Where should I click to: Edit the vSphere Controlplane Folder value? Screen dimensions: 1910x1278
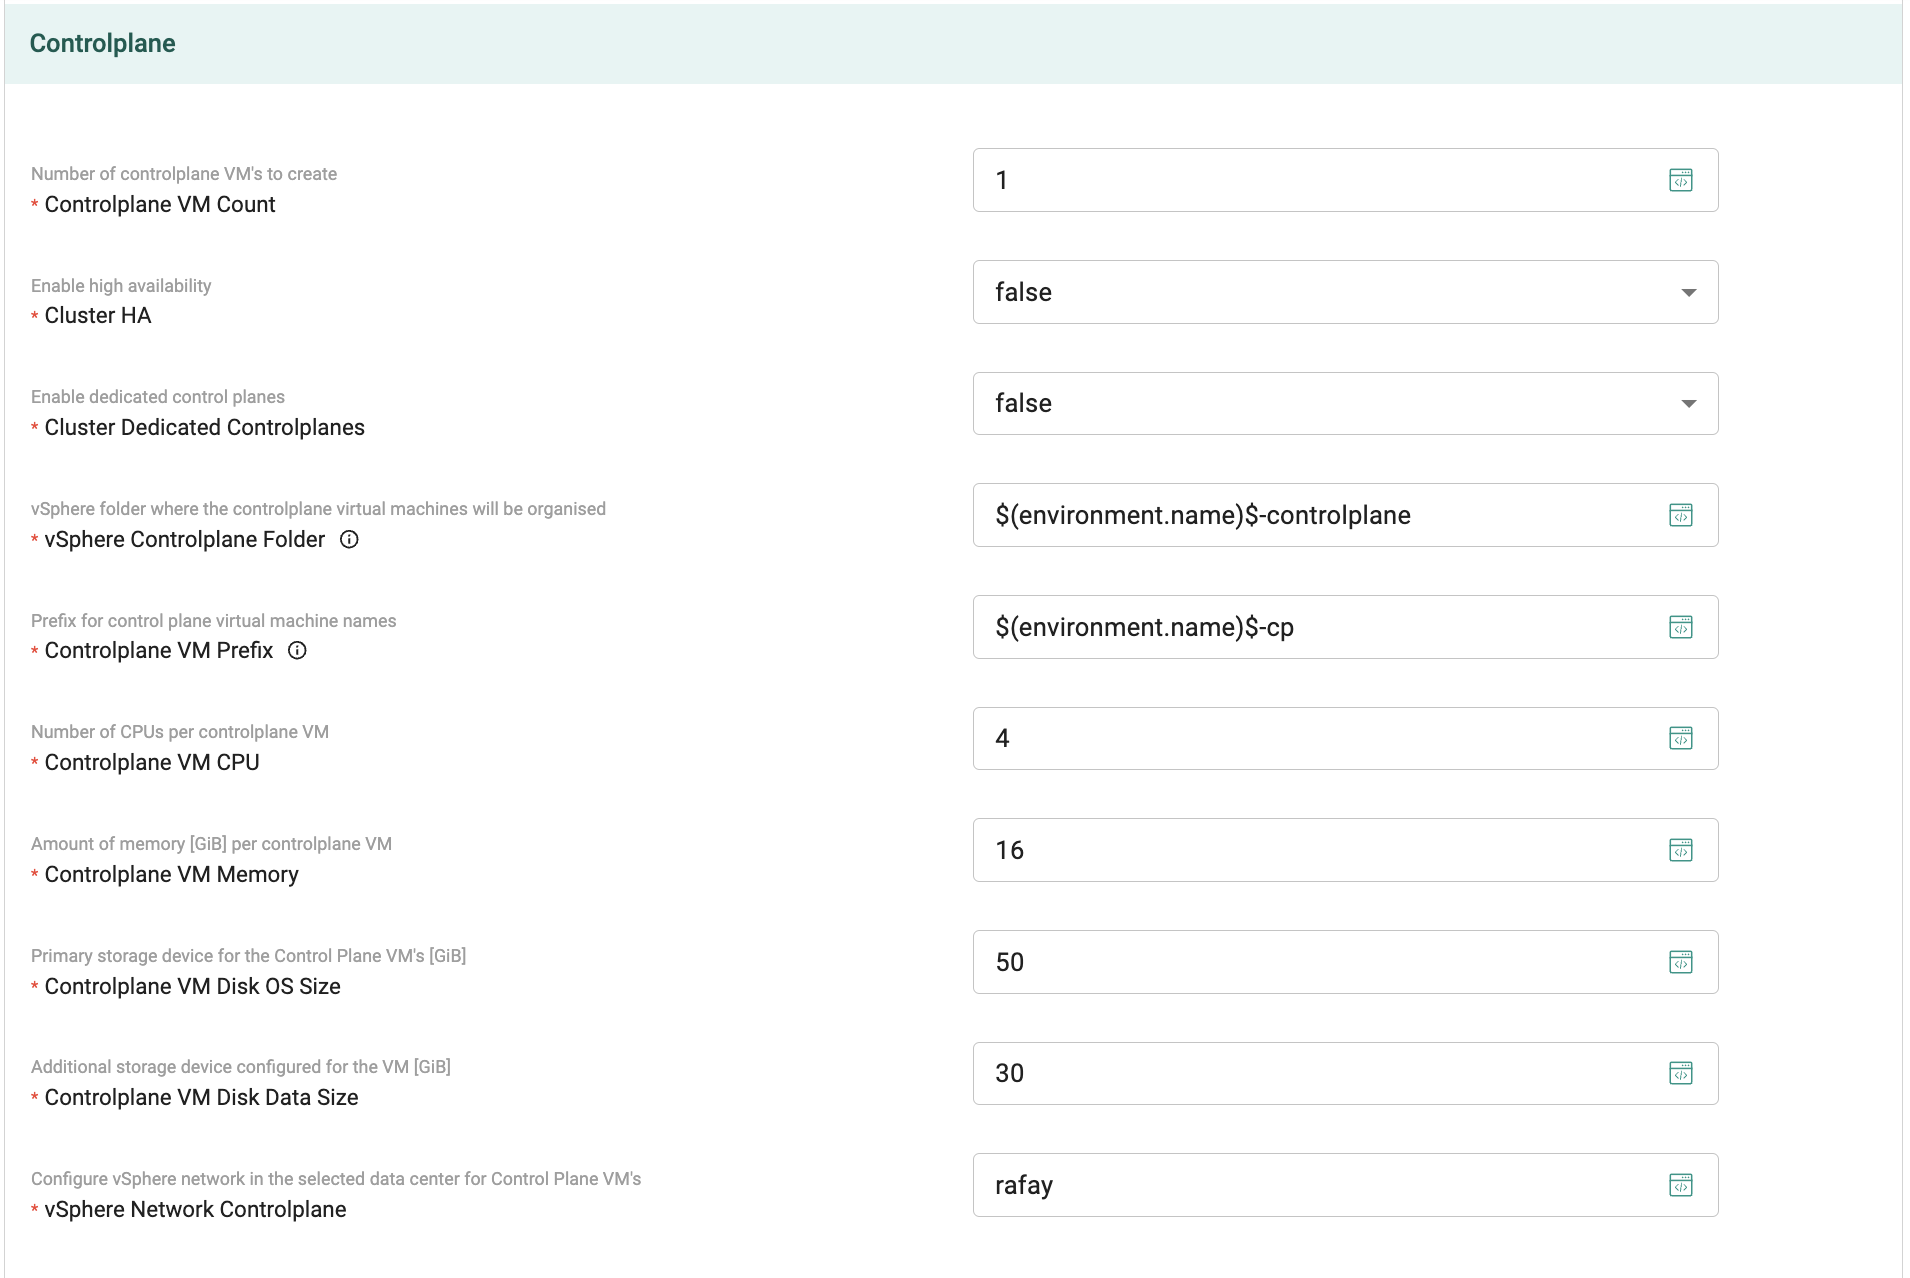(x=1345, y=515)
